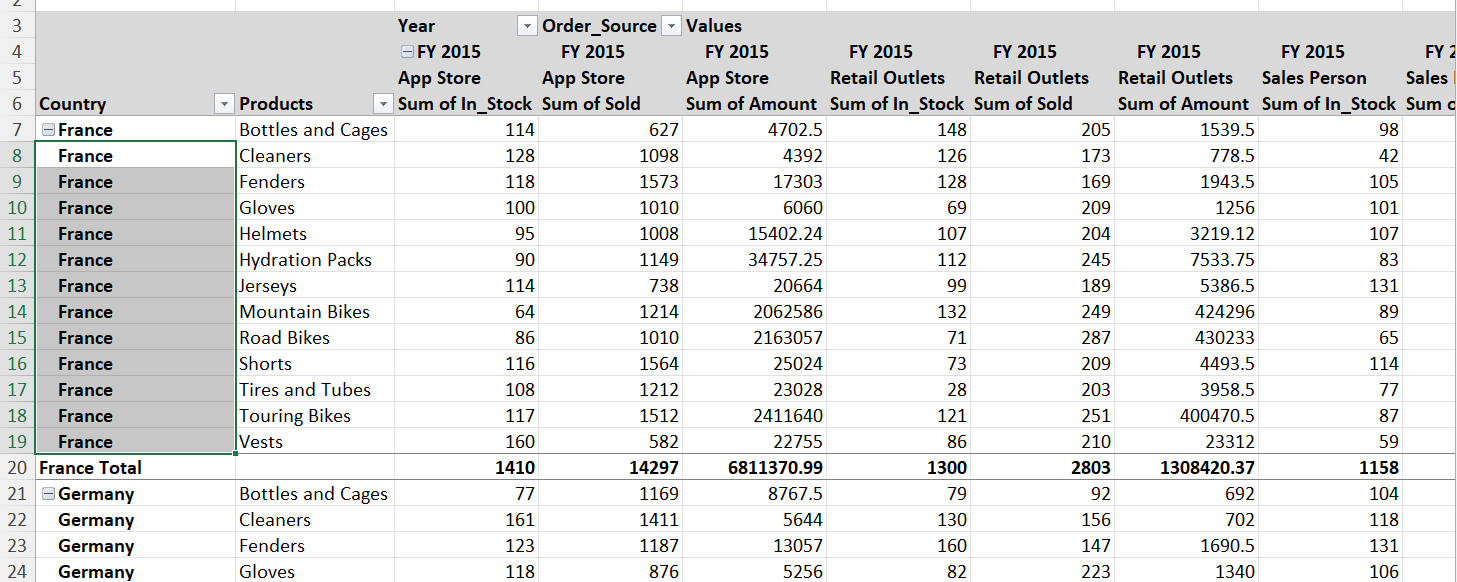Collapse the France country group
The height and width of the screenshot is (582, 1457).
click(x=47, y=130)
